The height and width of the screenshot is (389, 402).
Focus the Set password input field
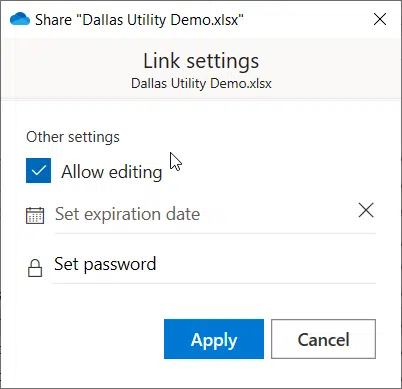click(x=214, y=264)
